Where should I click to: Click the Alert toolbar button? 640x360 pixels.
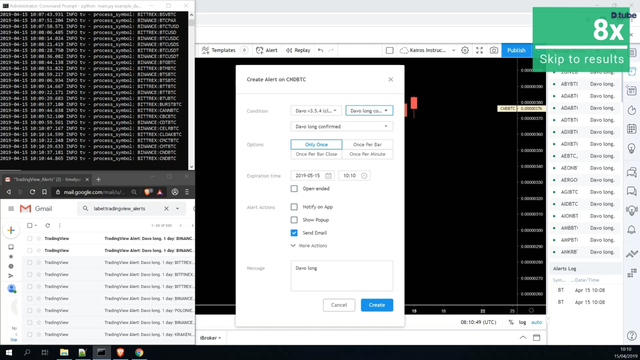[267, 50]
